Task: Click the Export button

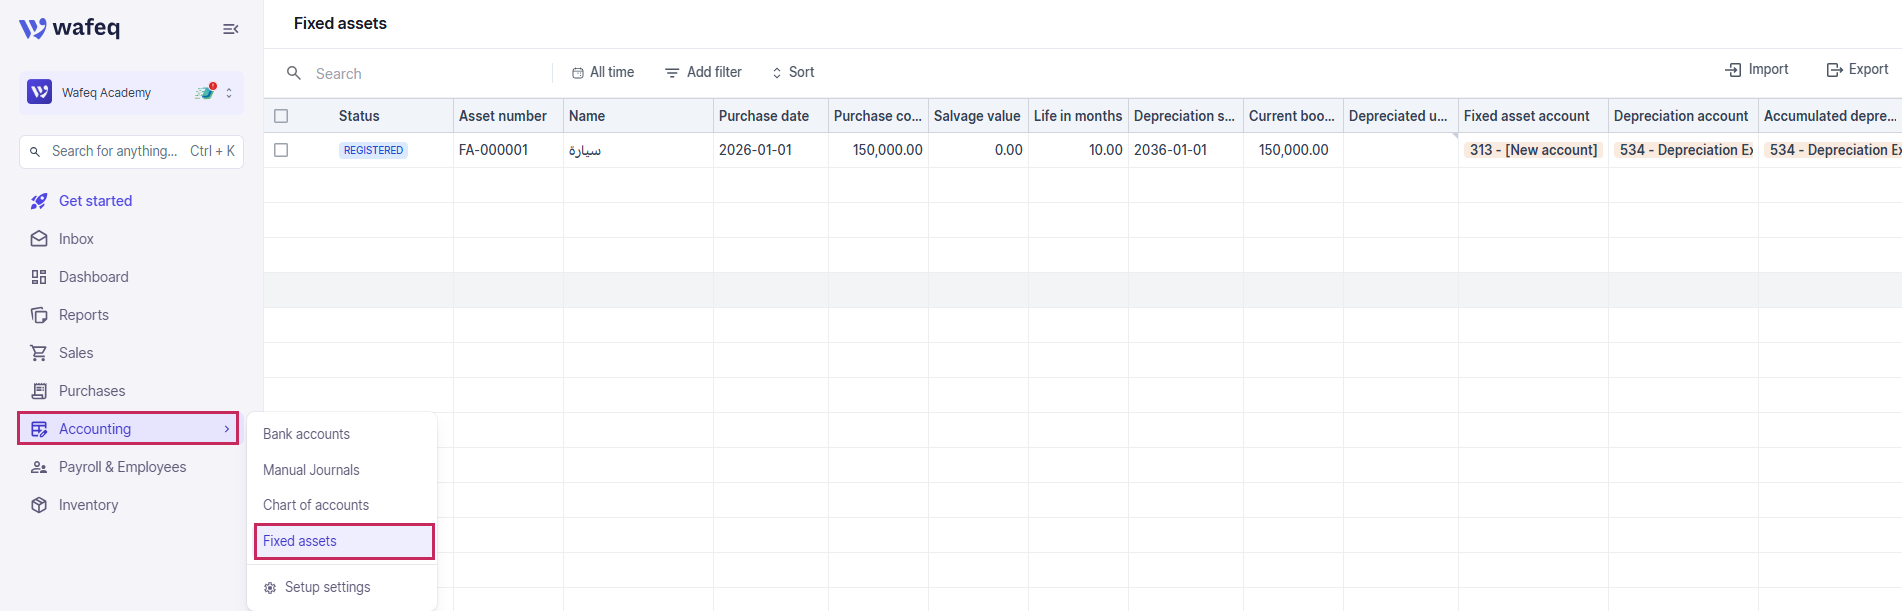Action: coord(1857,69)
